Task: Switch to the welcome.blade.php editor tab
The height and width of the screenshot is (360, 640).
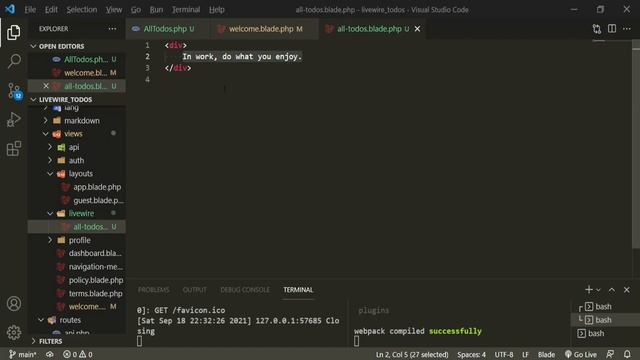Action: [x=264, y=29]
